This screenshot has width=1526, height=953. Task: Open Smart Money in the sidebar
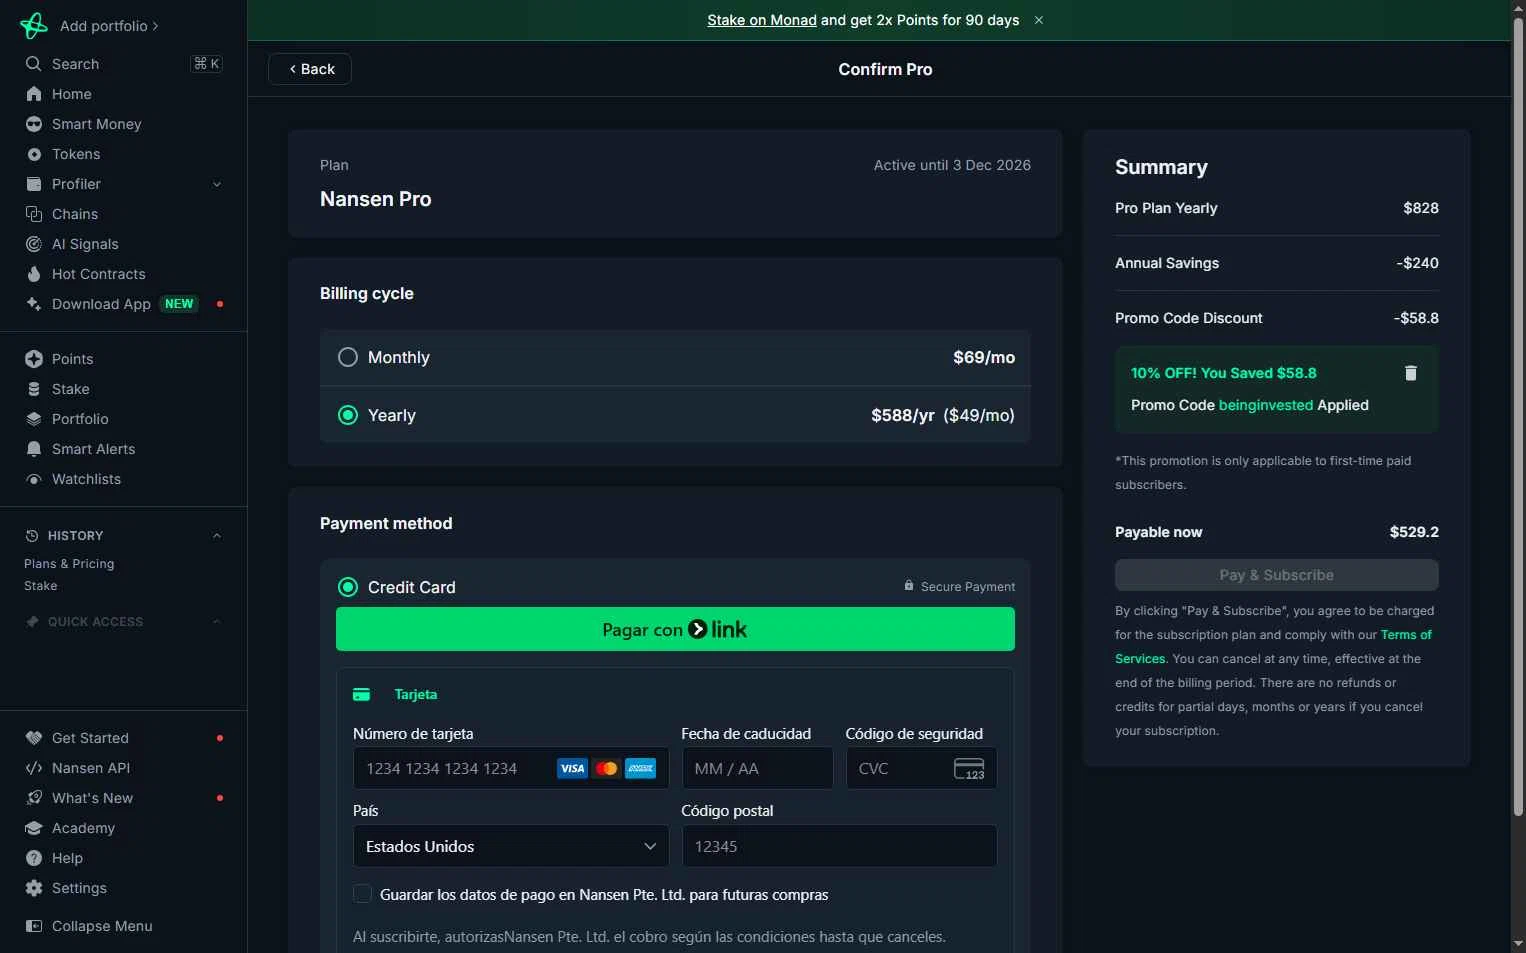[96, 124]
